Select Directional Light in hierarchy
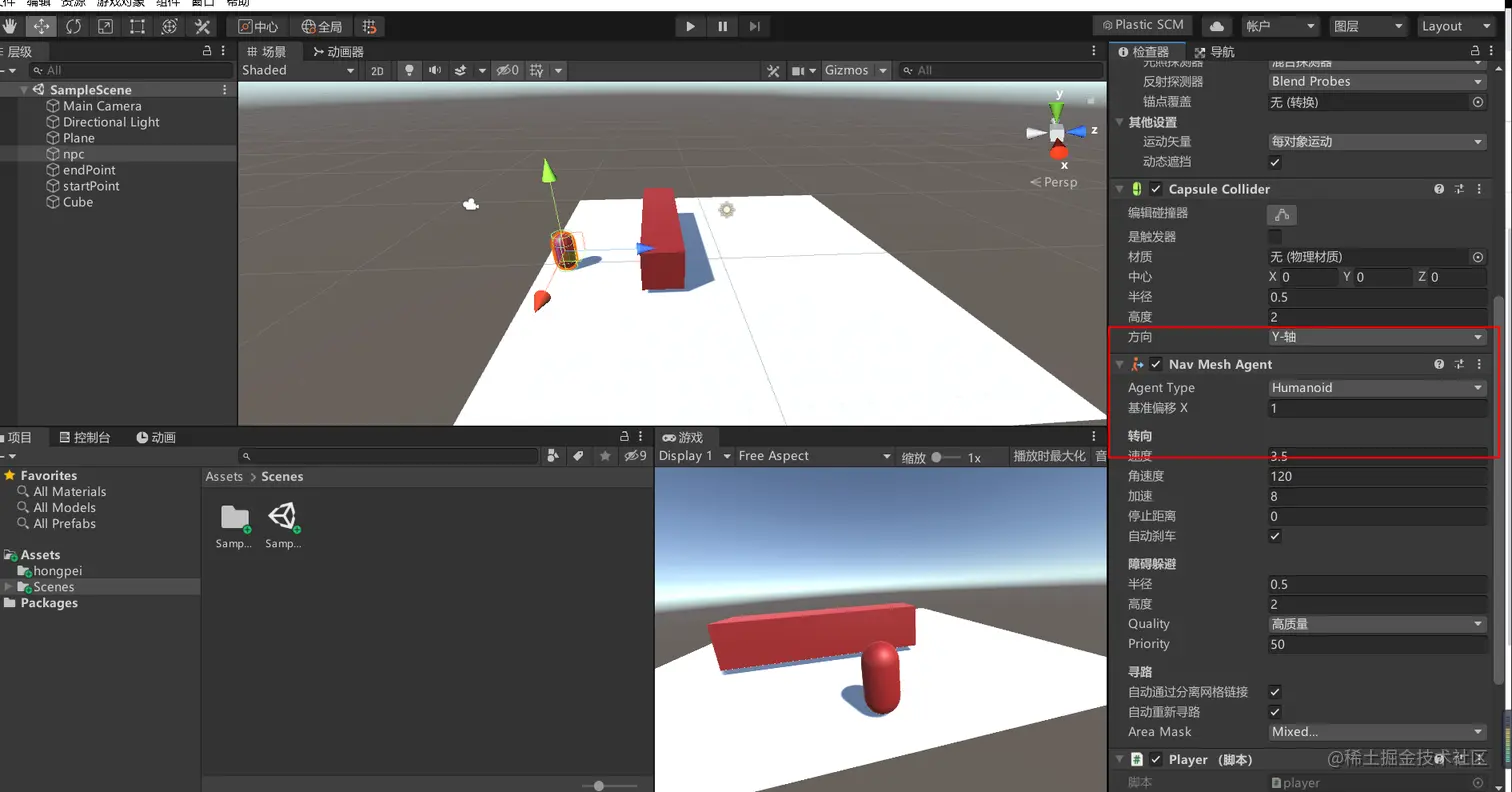1512x792 pixels. [111, 122]
